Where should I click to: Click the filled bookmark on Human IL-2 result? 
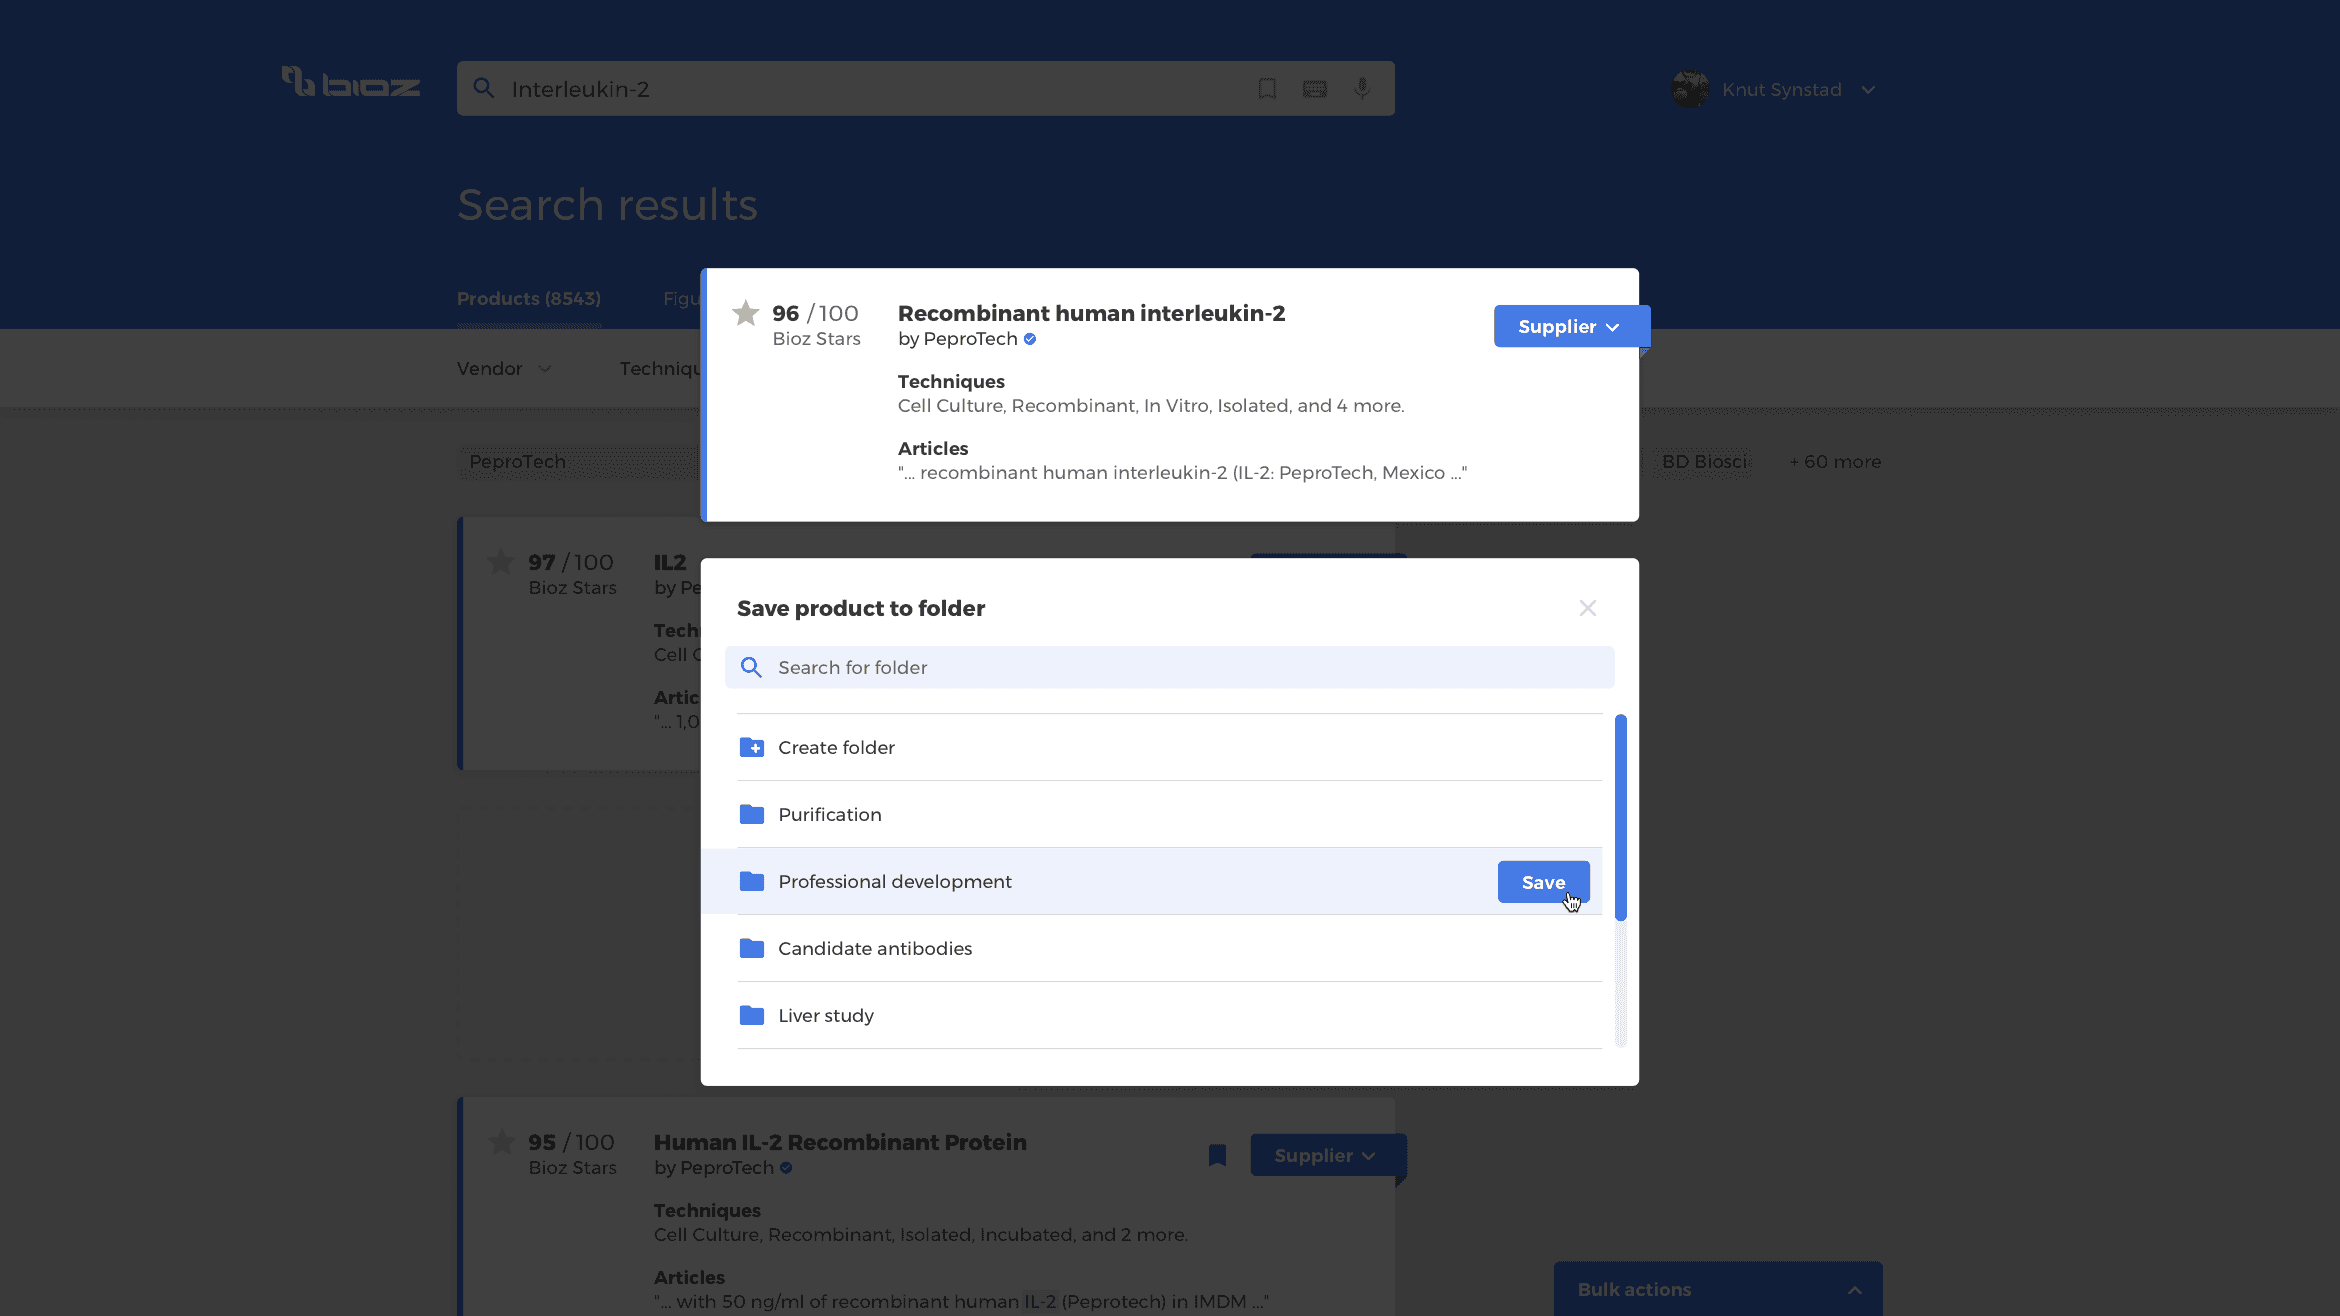(1217, 1155)
